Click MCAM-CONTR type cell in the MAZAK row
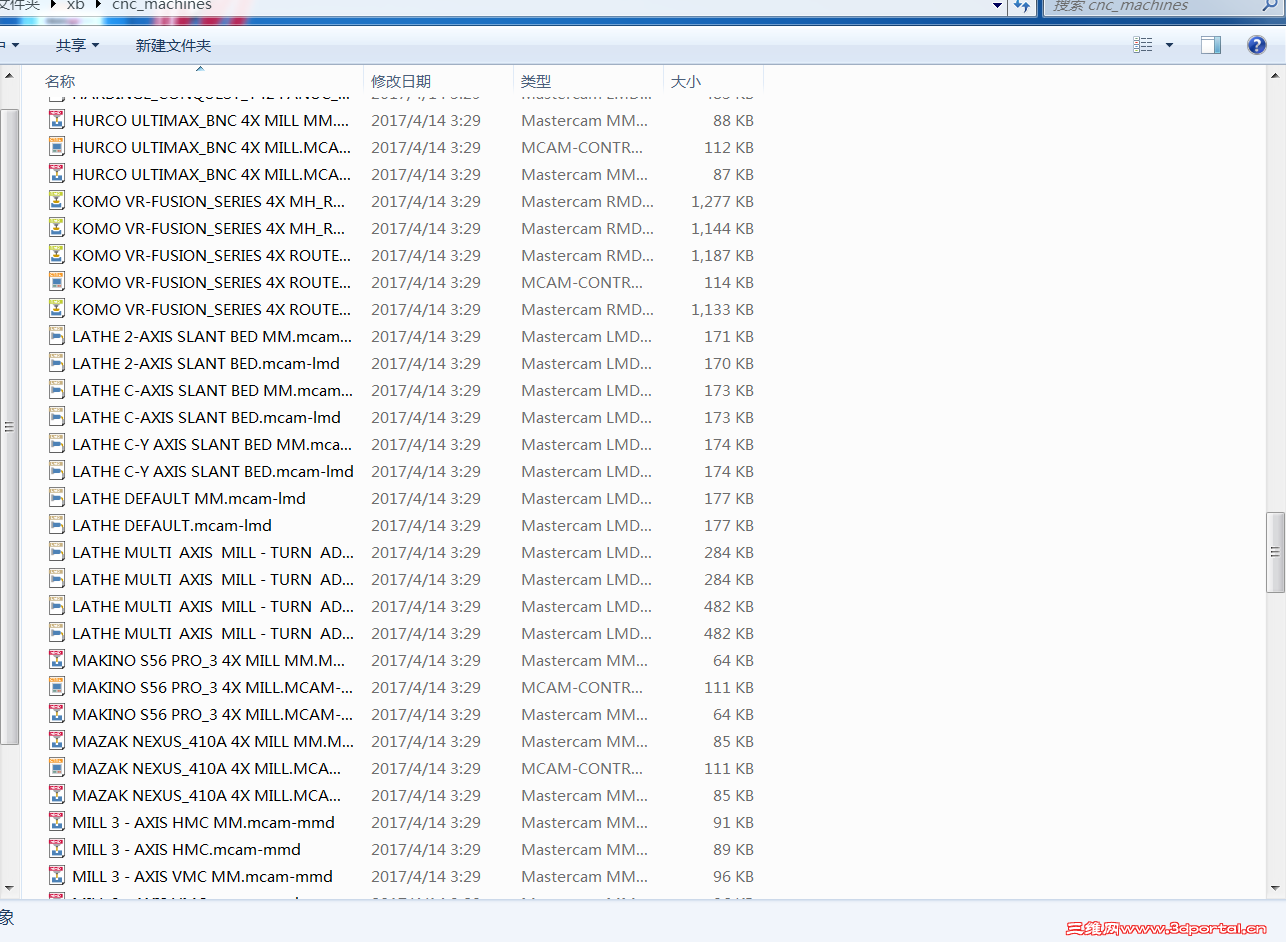 pyautogui.click(x=583, y=768)
